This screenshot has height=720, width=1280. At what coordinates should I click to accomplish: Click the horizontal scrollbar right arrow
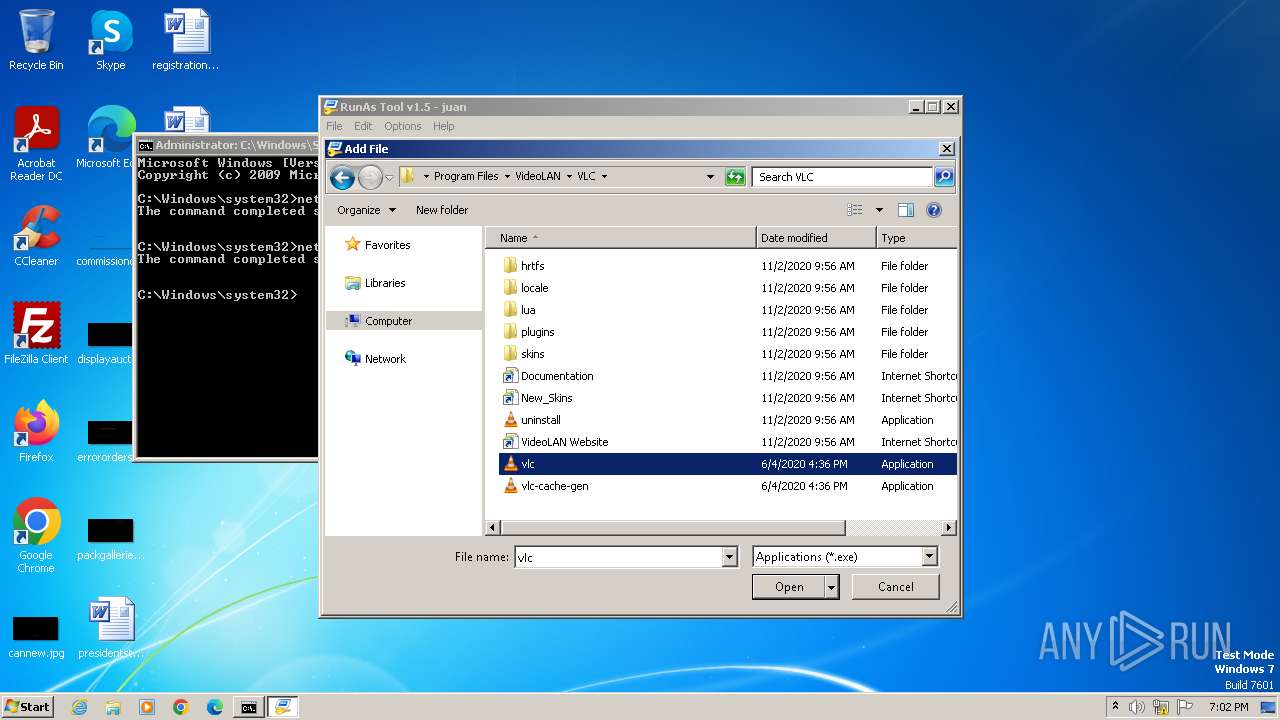(x=949, y=528)
